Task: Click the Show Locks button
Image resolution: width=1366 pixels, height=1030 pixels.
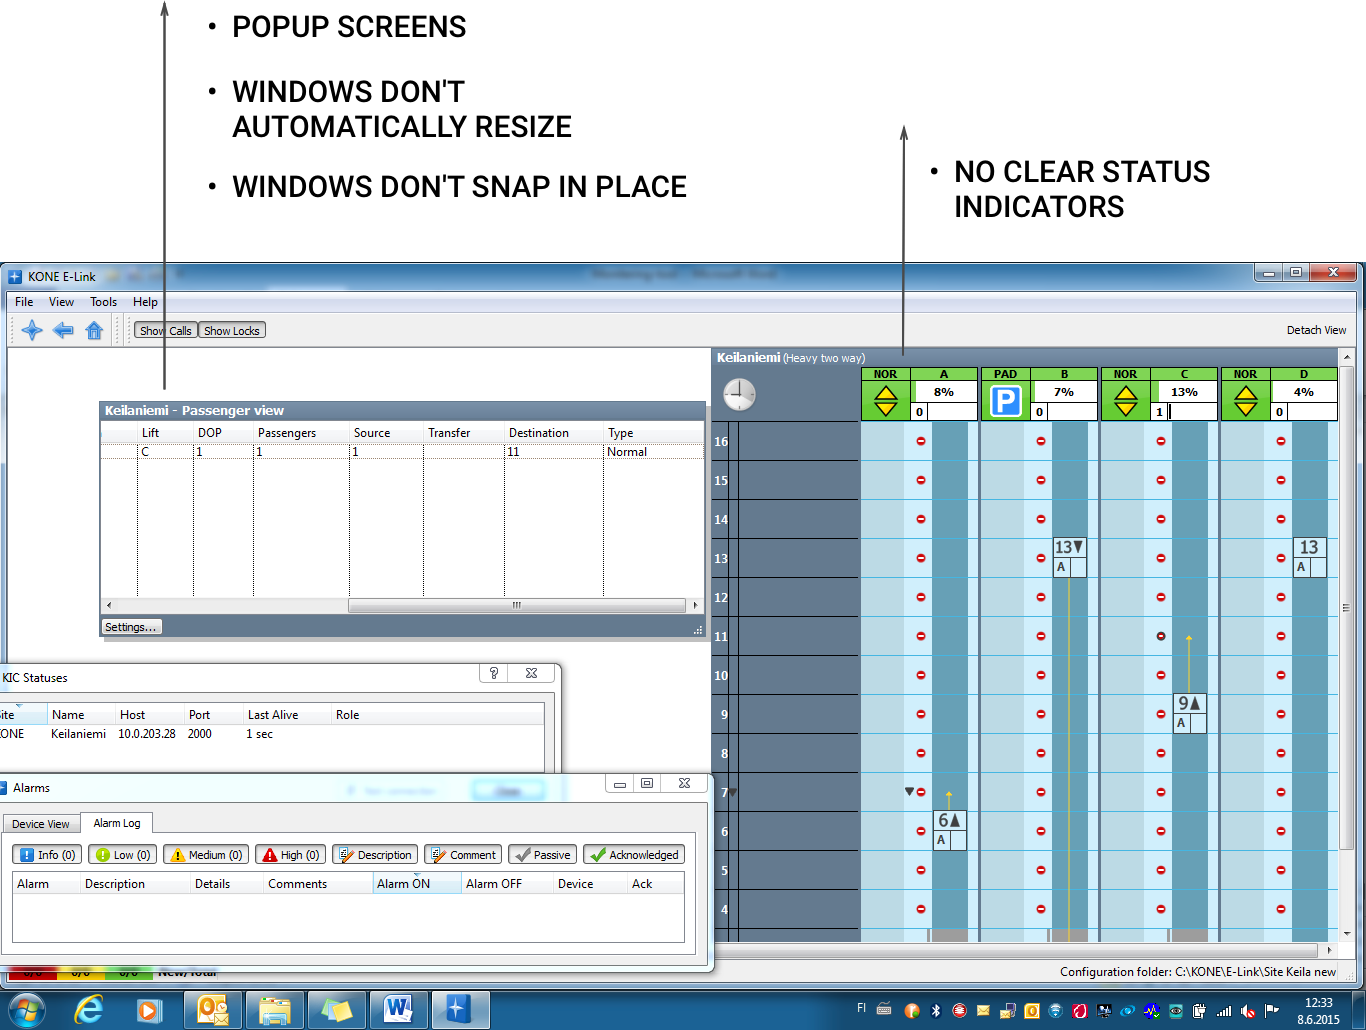Action: 232,331
